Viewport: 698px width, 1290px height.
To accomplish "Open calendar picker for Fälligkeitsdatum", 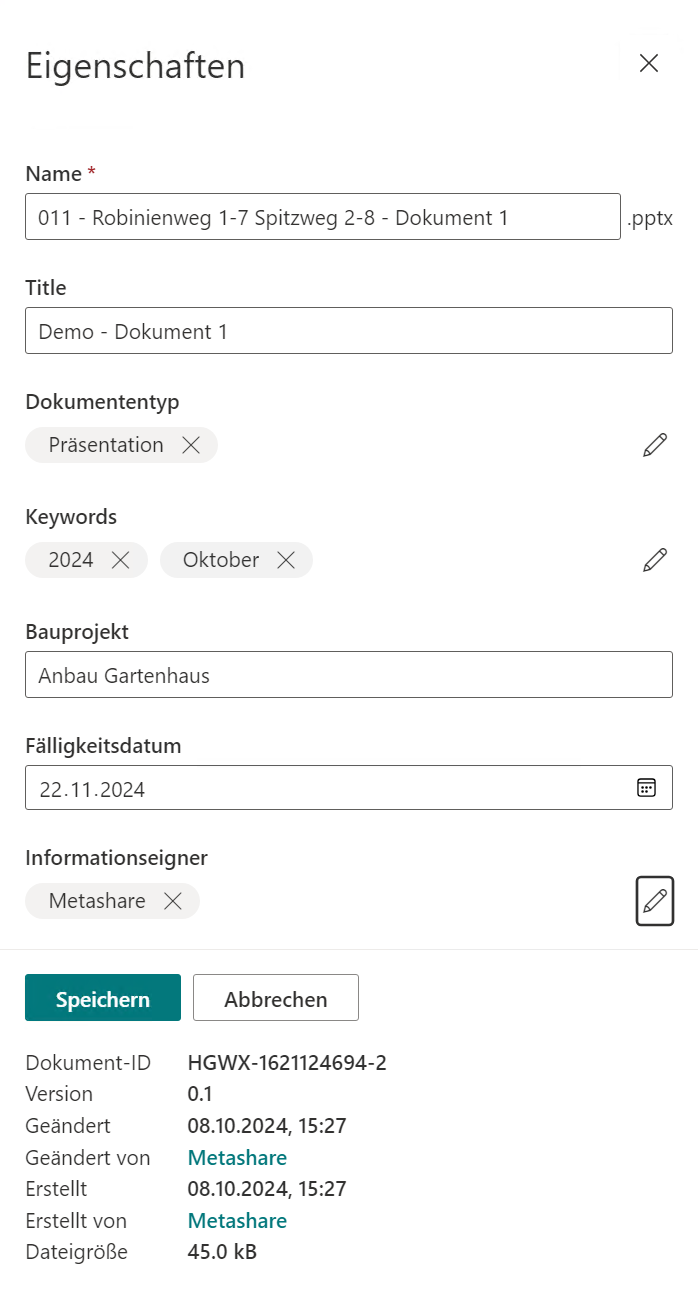I will tap(646, 788).
